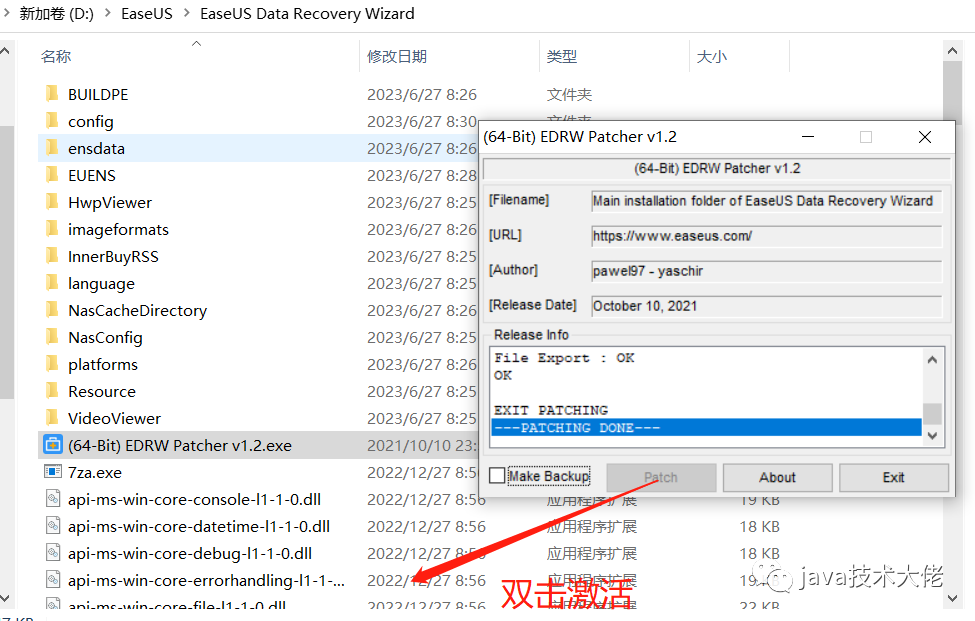Image resolution: width=975 pixels, height=621 pixels.
Task: Select the HwpViewer folder name
Action: pos(110,203)
